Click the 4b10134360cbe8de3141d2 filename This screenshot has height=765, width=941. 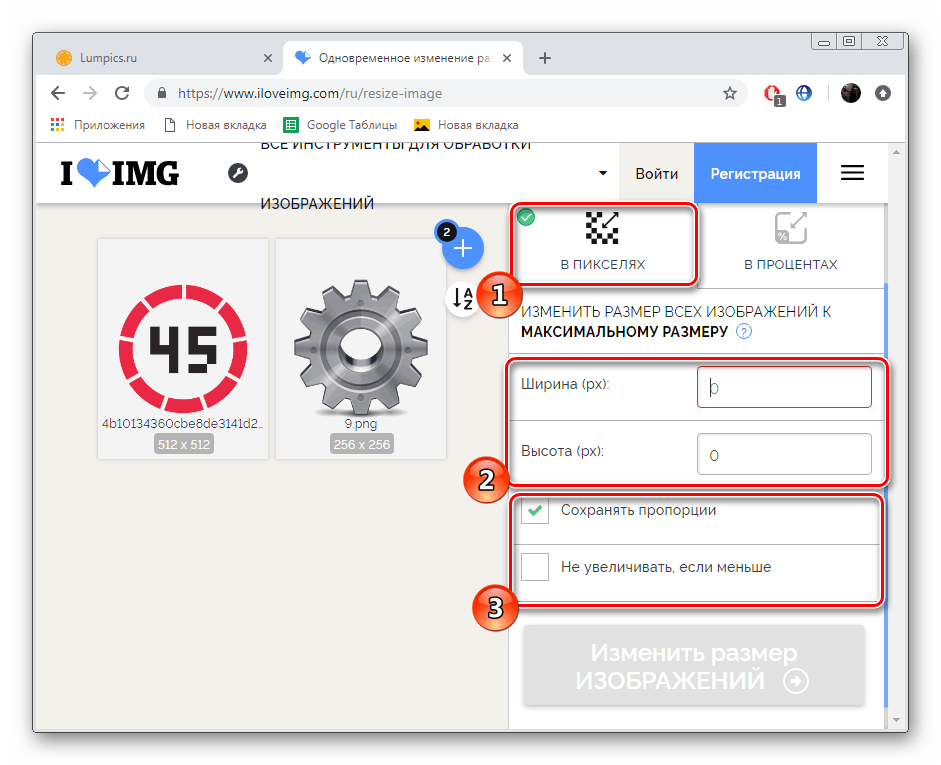pyautogui.click(x=183, y=424)
